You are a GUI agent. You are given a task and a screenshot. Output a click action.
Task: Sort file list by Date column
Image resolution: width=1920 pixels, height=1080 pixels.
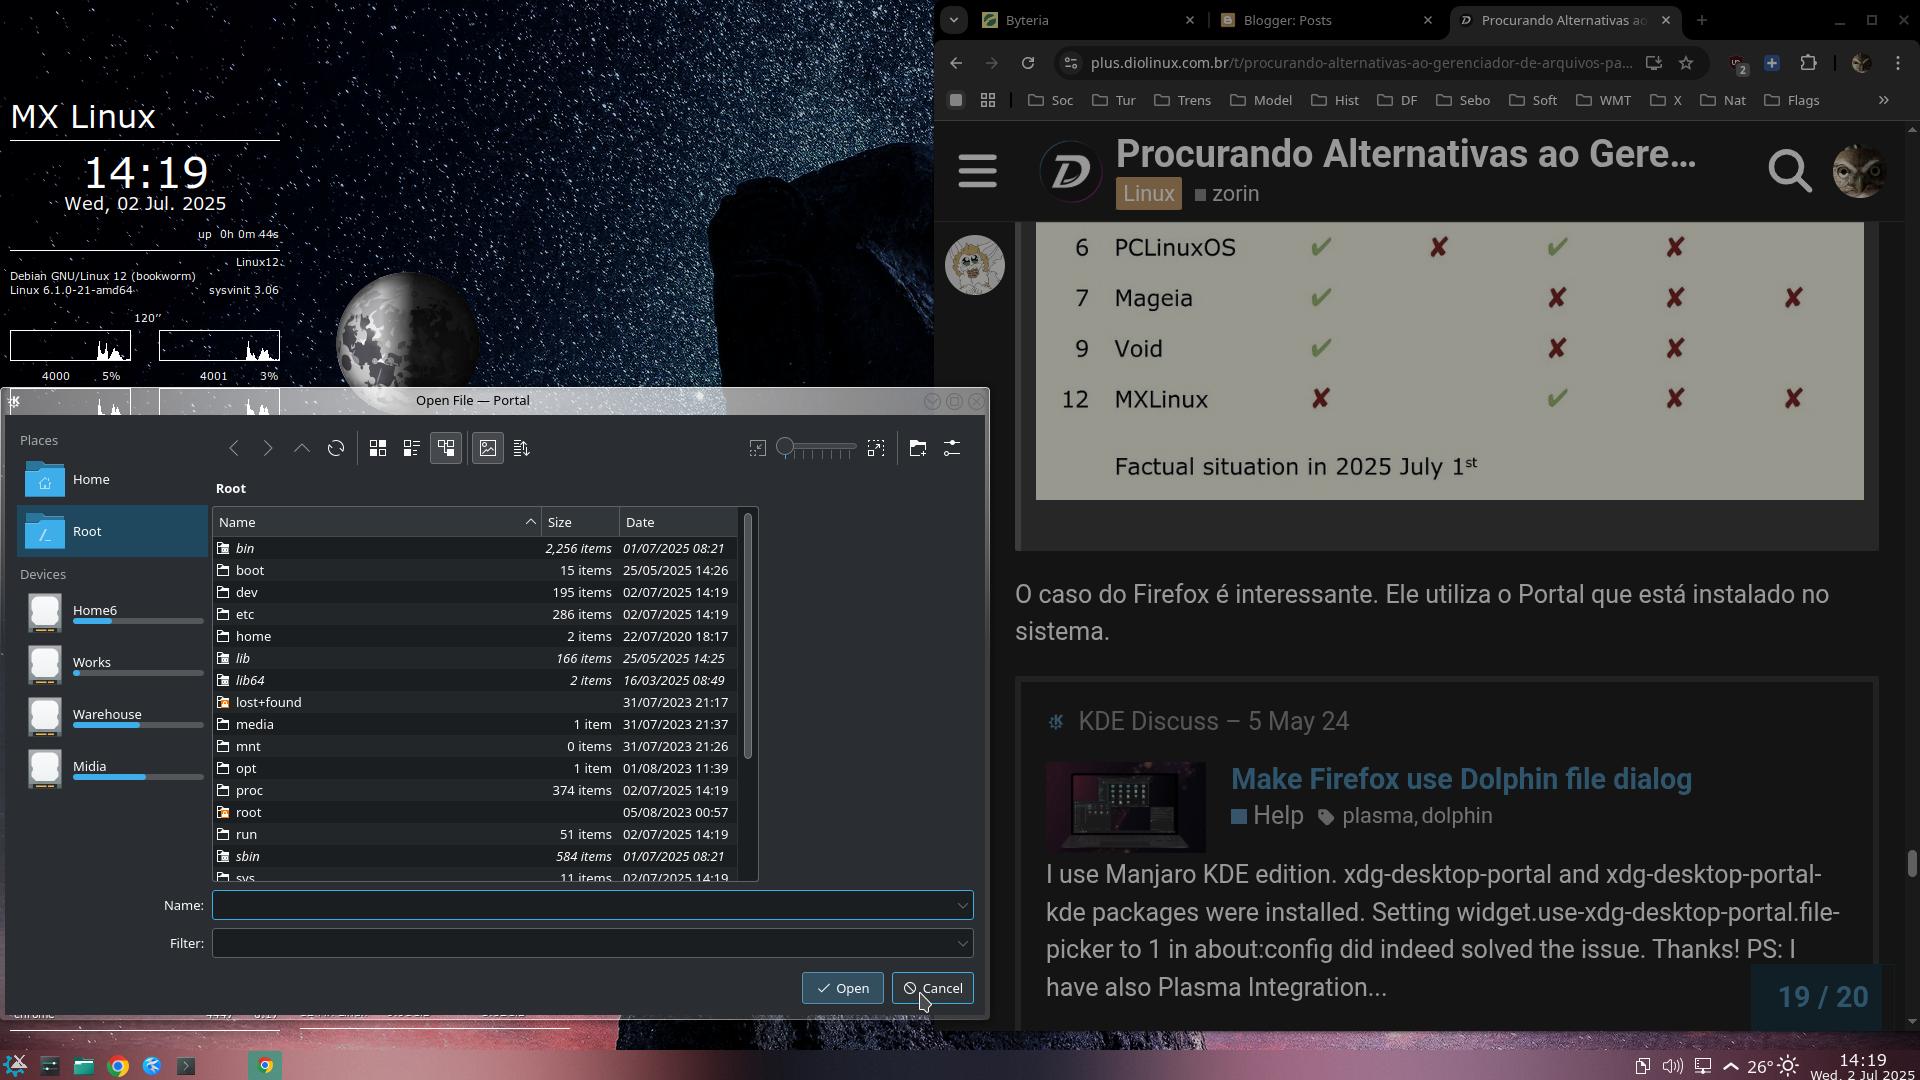tap(678, 522)
